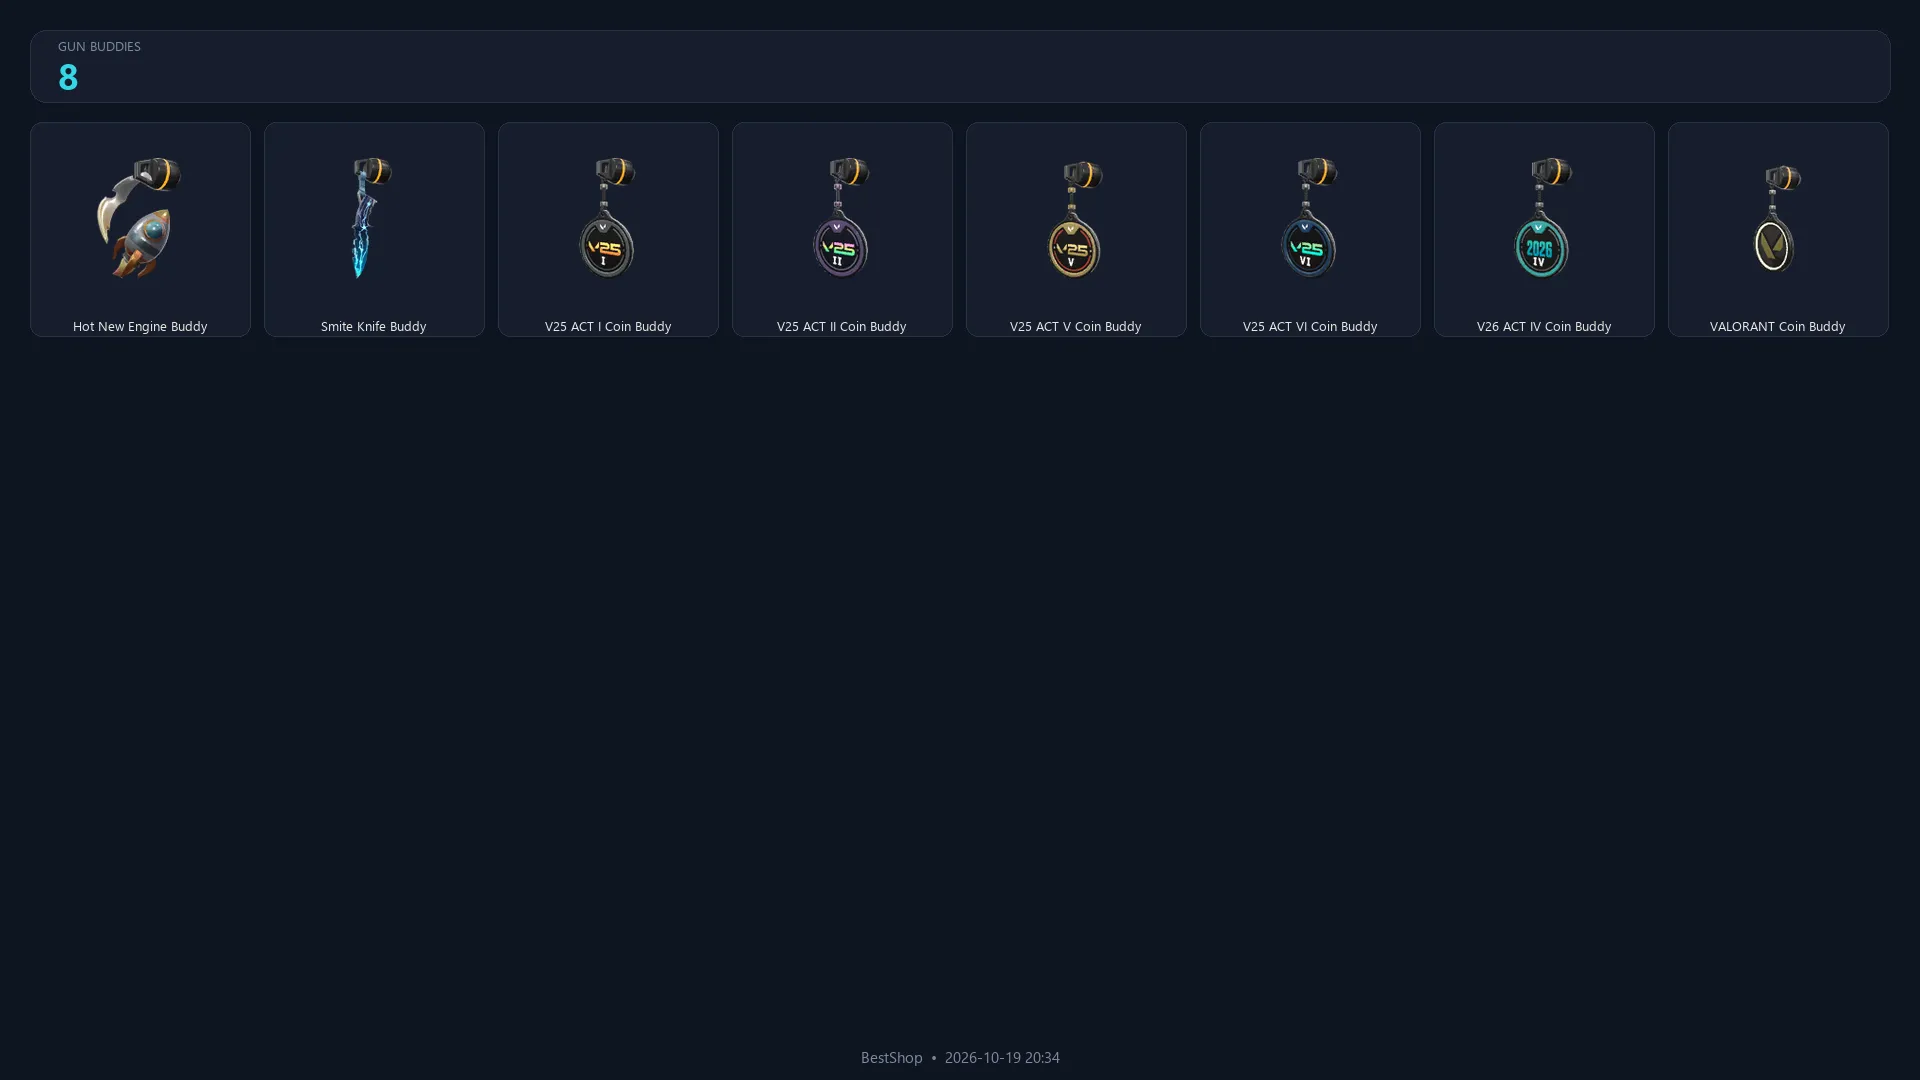Image resolution: width=1920 pixels, height=1080 pixels.
Task: Open the 2026 ACT IV coin icon
Action: tap(1543, 217)
